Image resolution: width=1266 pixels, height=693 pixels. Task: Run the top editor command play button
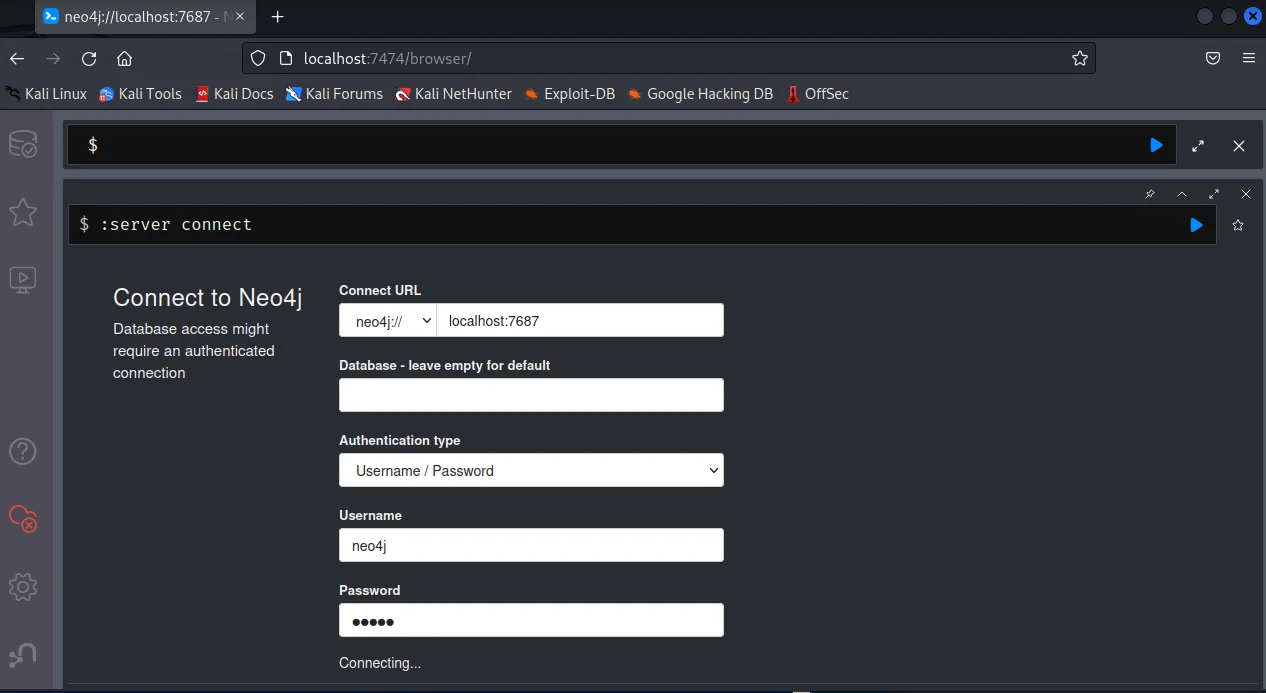click(1157, 145)
